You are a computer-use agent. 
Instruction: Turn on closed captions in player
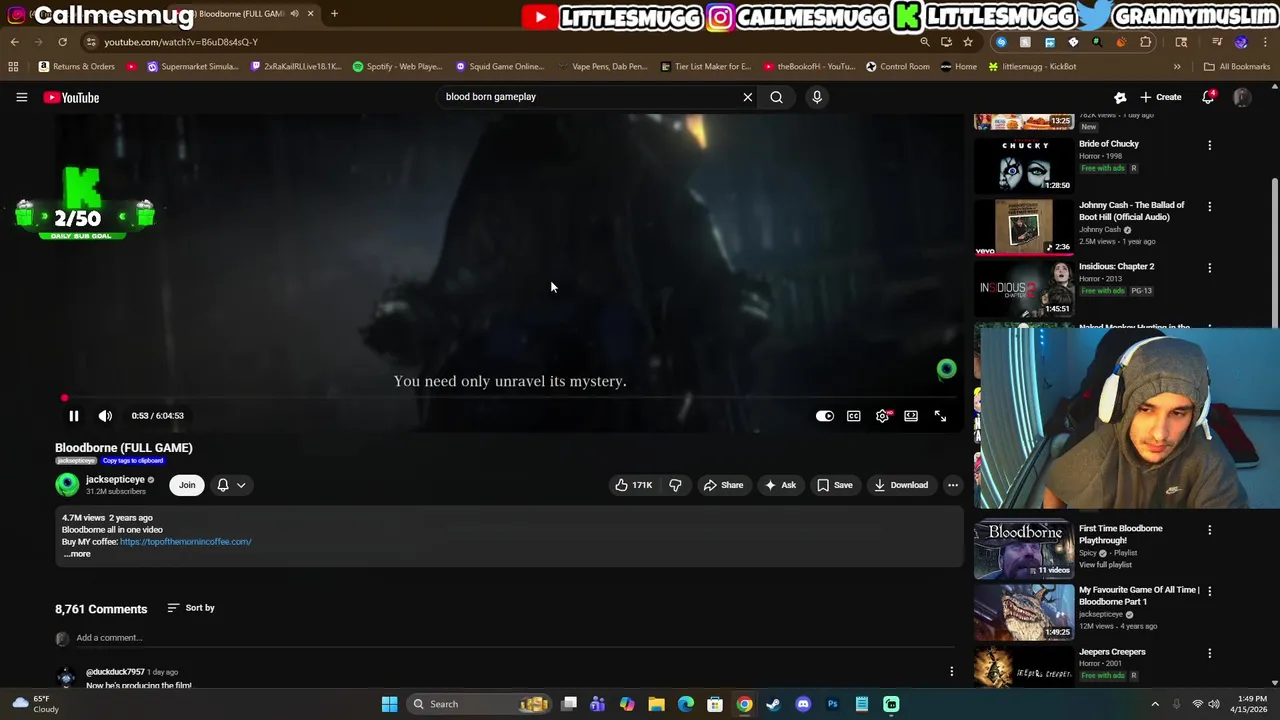pyautogui.click(x=853, y=416)
